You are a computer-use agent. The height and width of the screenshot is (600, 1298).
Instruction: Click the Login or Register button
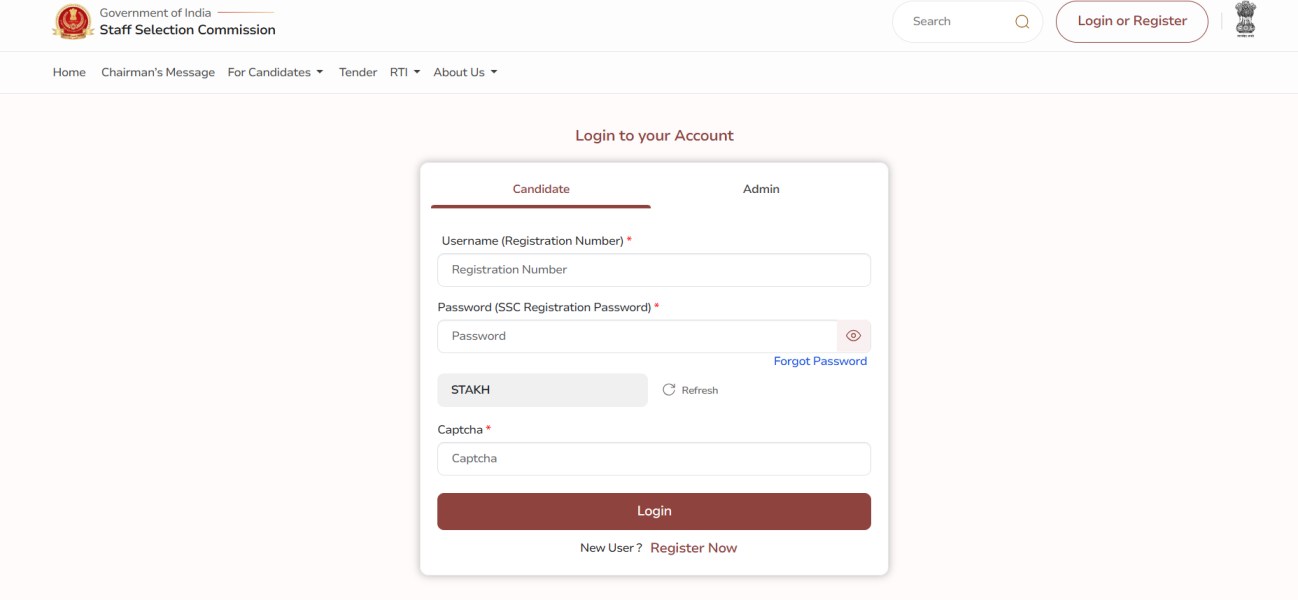point(1131,19)
